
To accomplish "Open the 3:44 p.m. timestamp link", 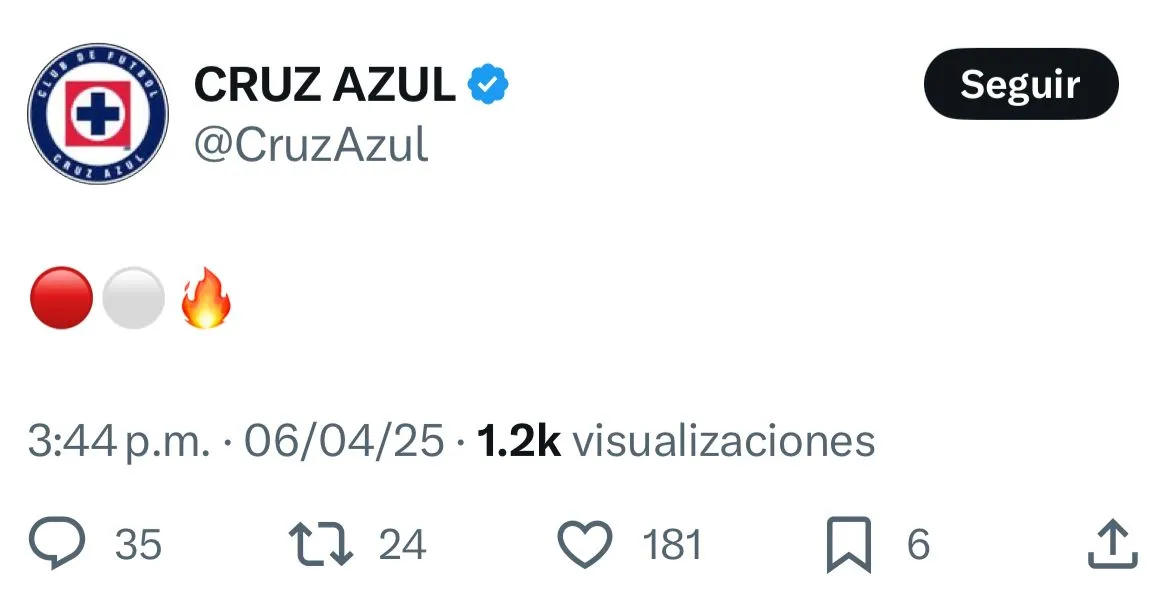I will pos(119,441).
